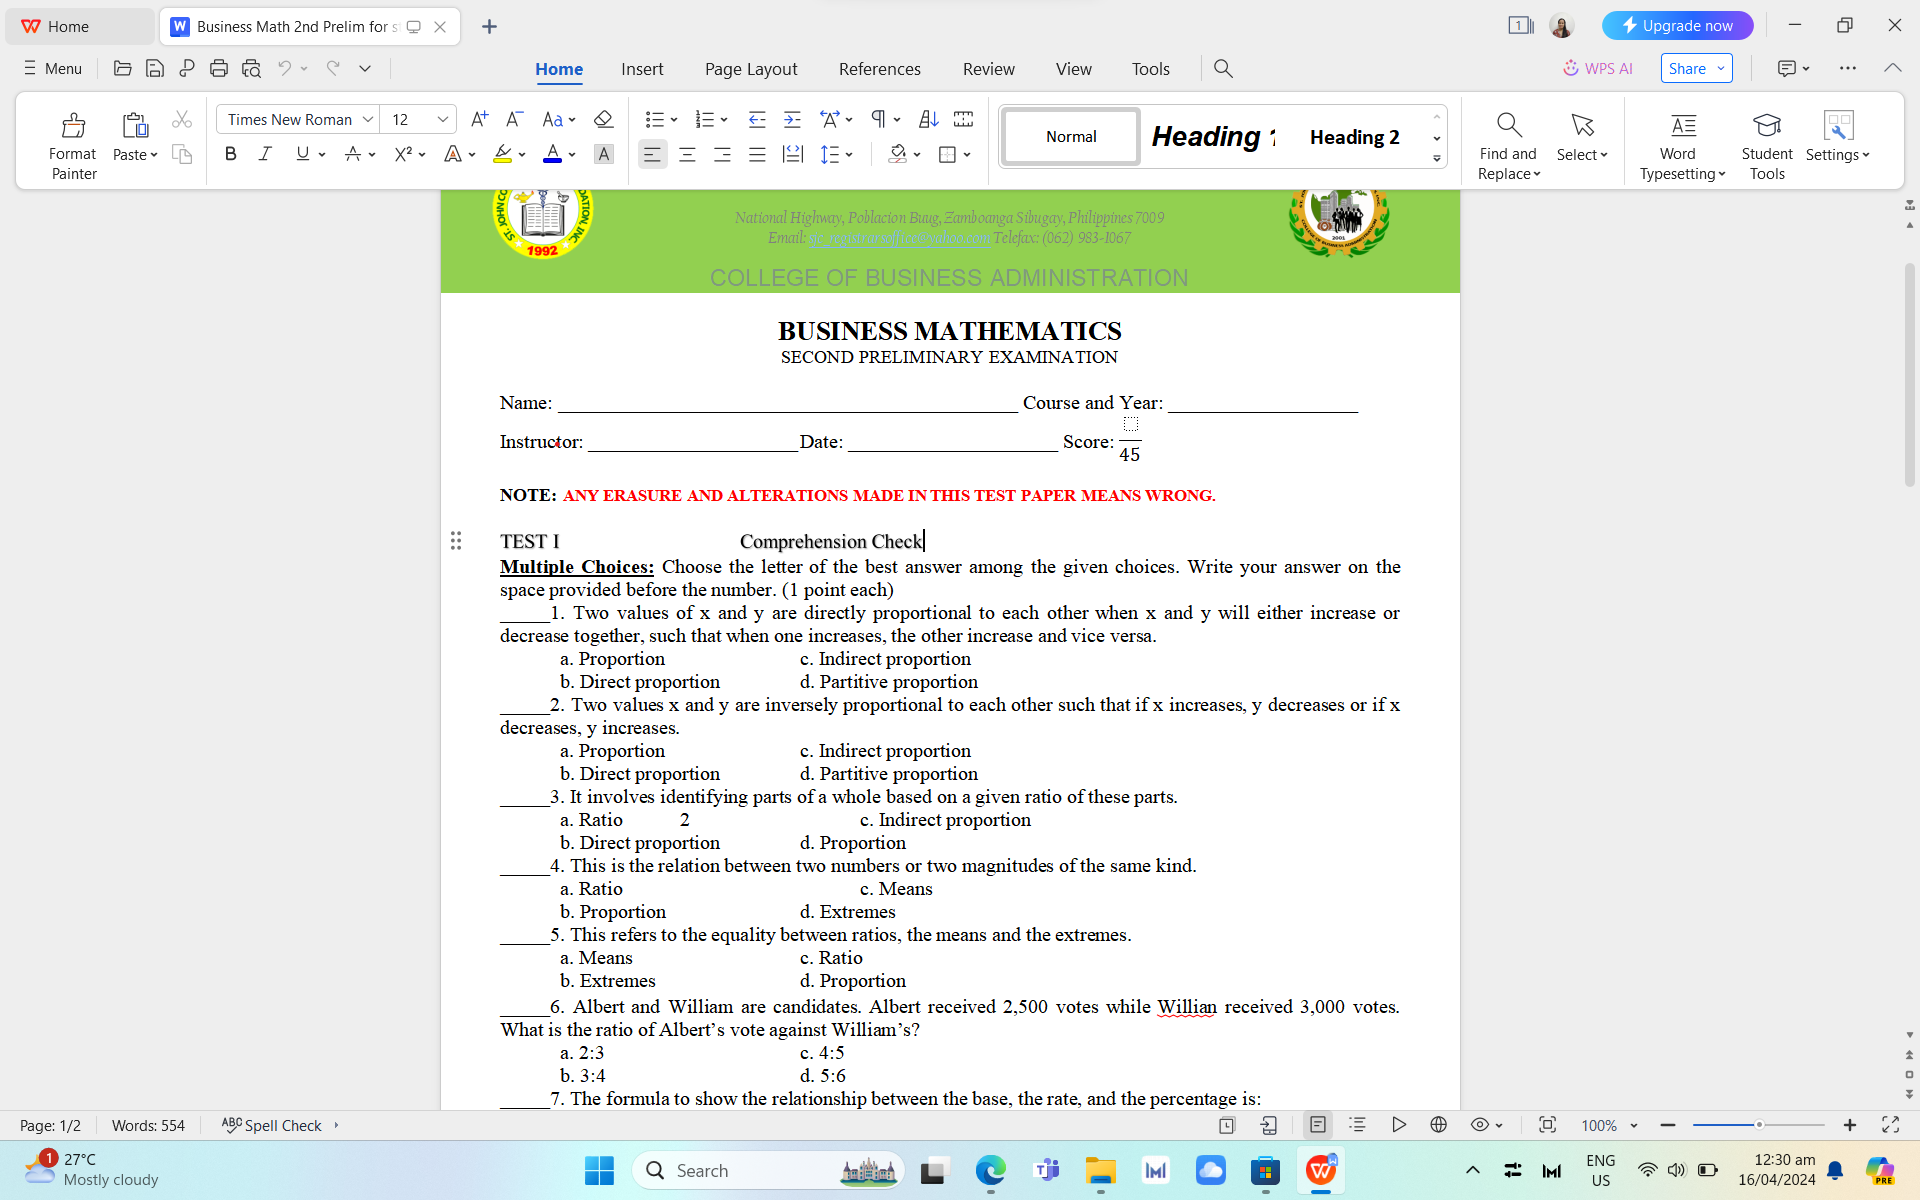This screenshot has height=1200, width=1920.
Task: Toggle Bold formatting
Action: pos(231,154)
